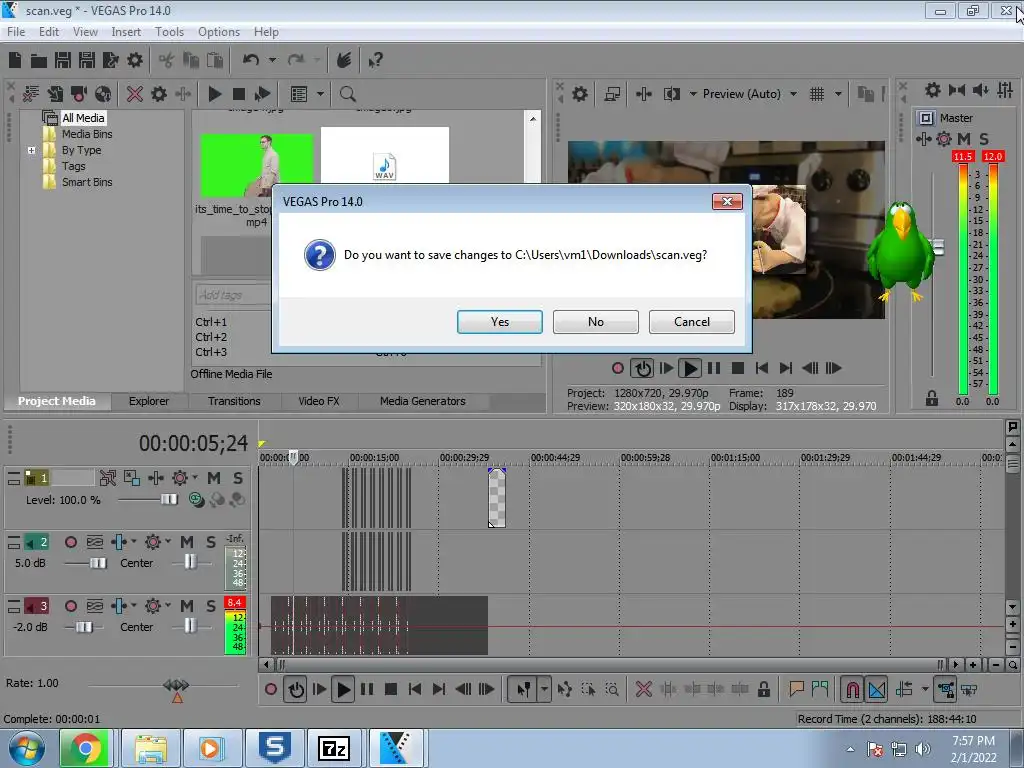Click the Delete red X in timeline toolbar
Image resolution: width=1024 pixels, height=768 pixels.
[644, 690]
